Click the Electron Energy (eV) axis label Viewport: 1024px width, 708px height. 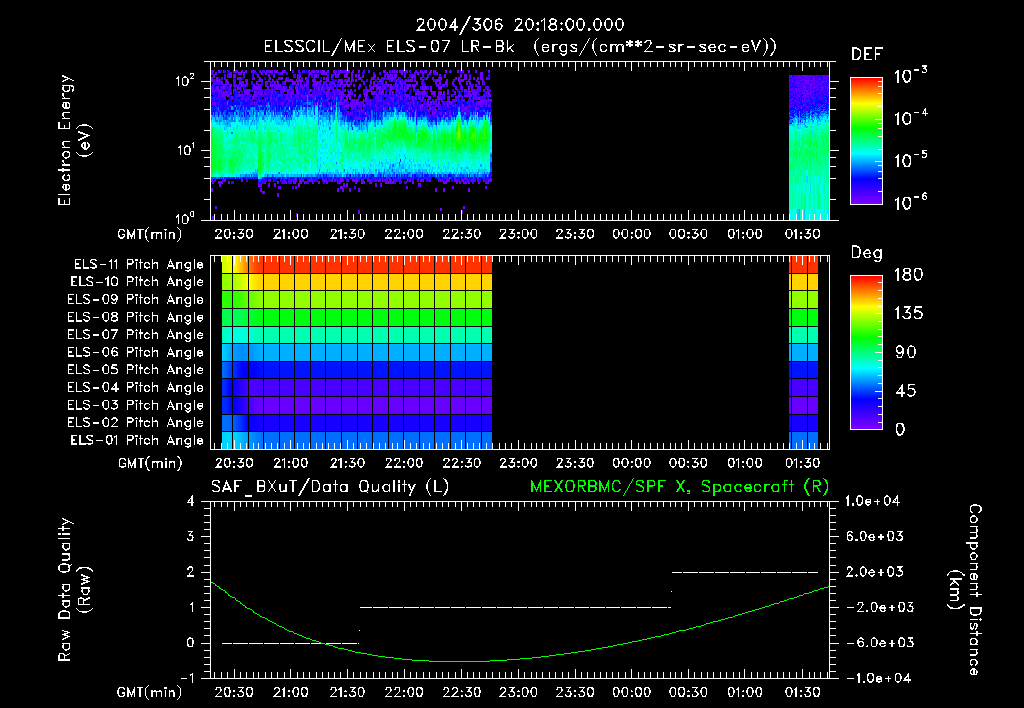74,140
